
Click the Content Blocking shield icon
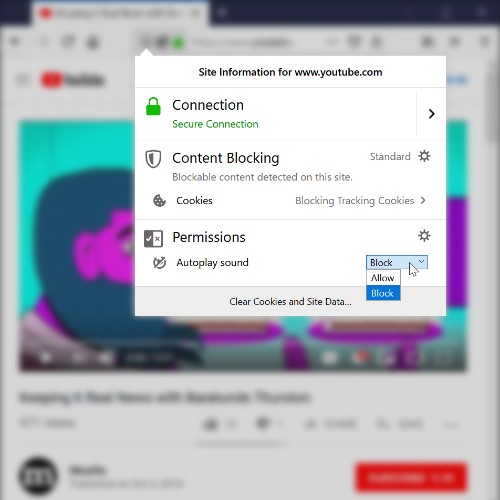coord(153,159)
